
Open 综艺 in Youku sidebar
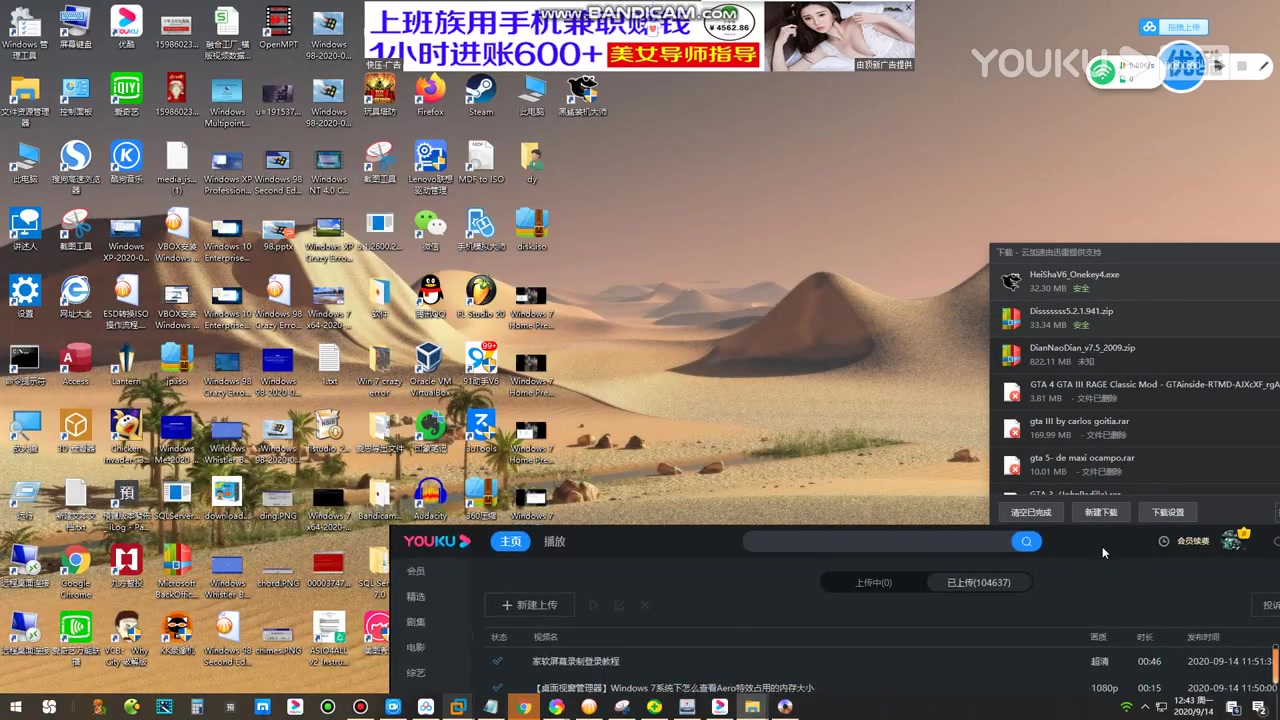[x=416, y=673]
